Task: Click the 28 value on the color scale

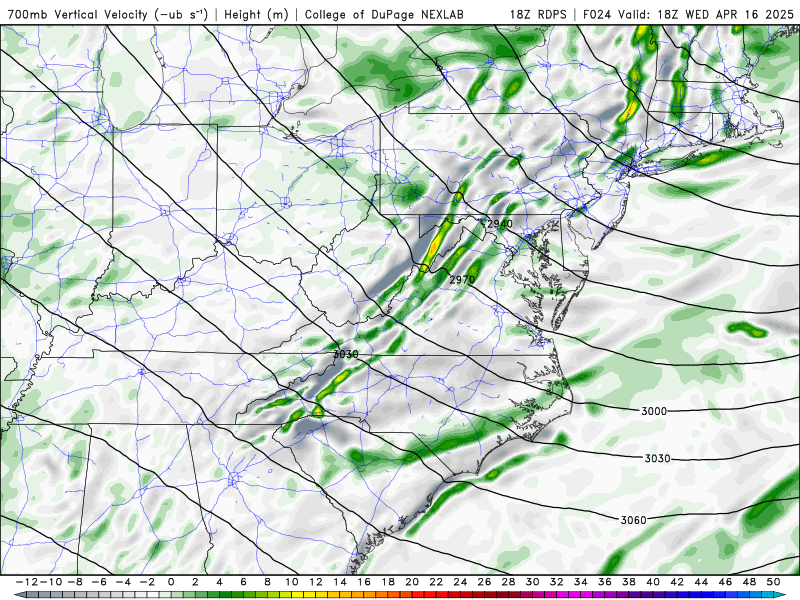Action: click(508, 582)
